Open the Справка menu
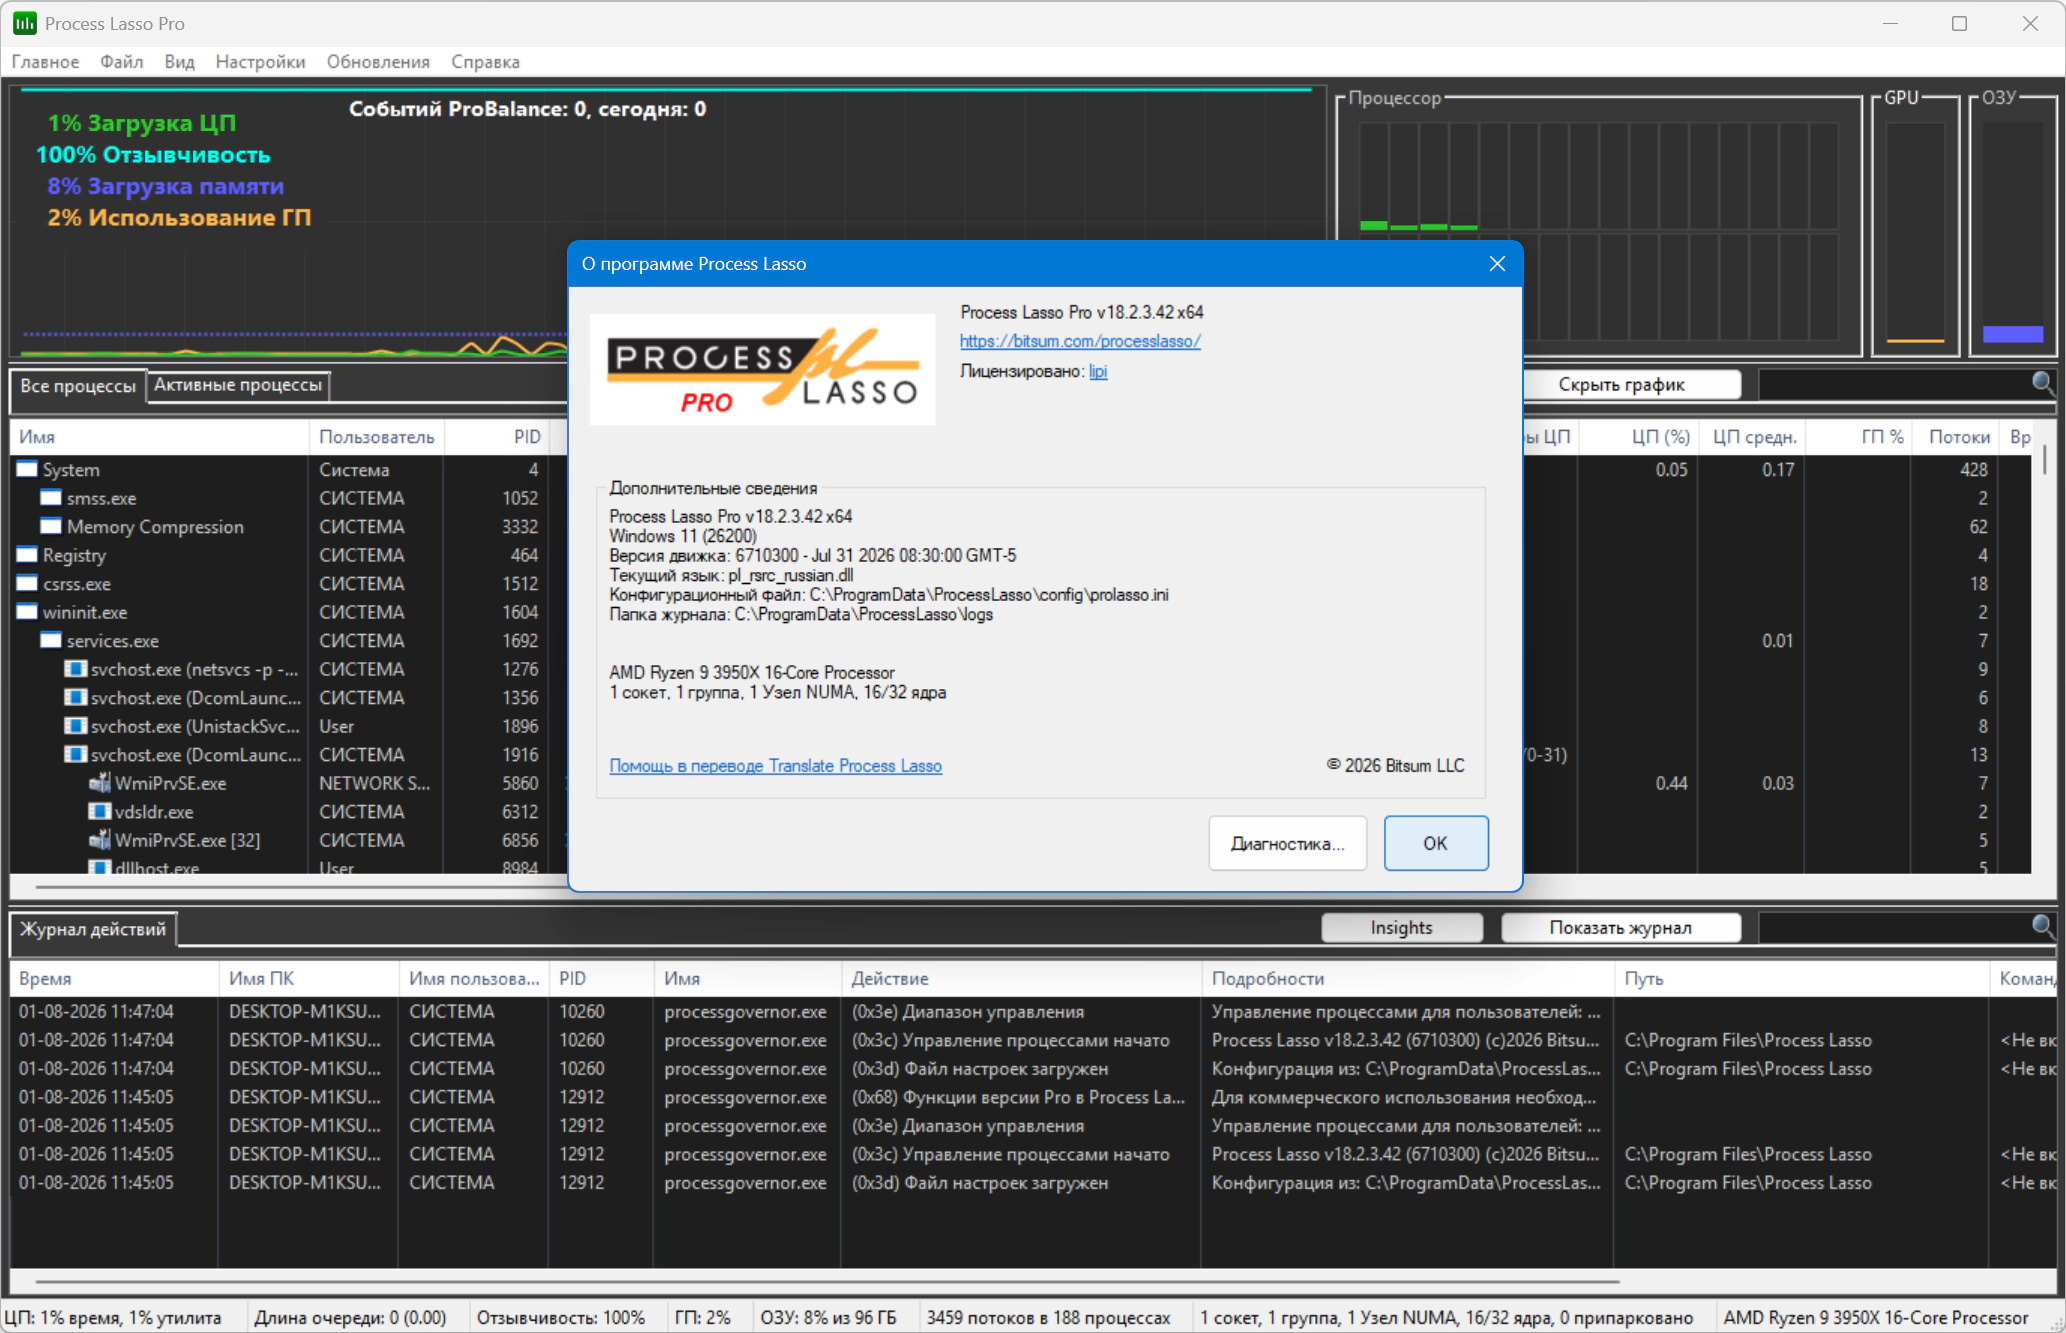The height and width of the screenshot is (1333, 2066). (485, 62)
